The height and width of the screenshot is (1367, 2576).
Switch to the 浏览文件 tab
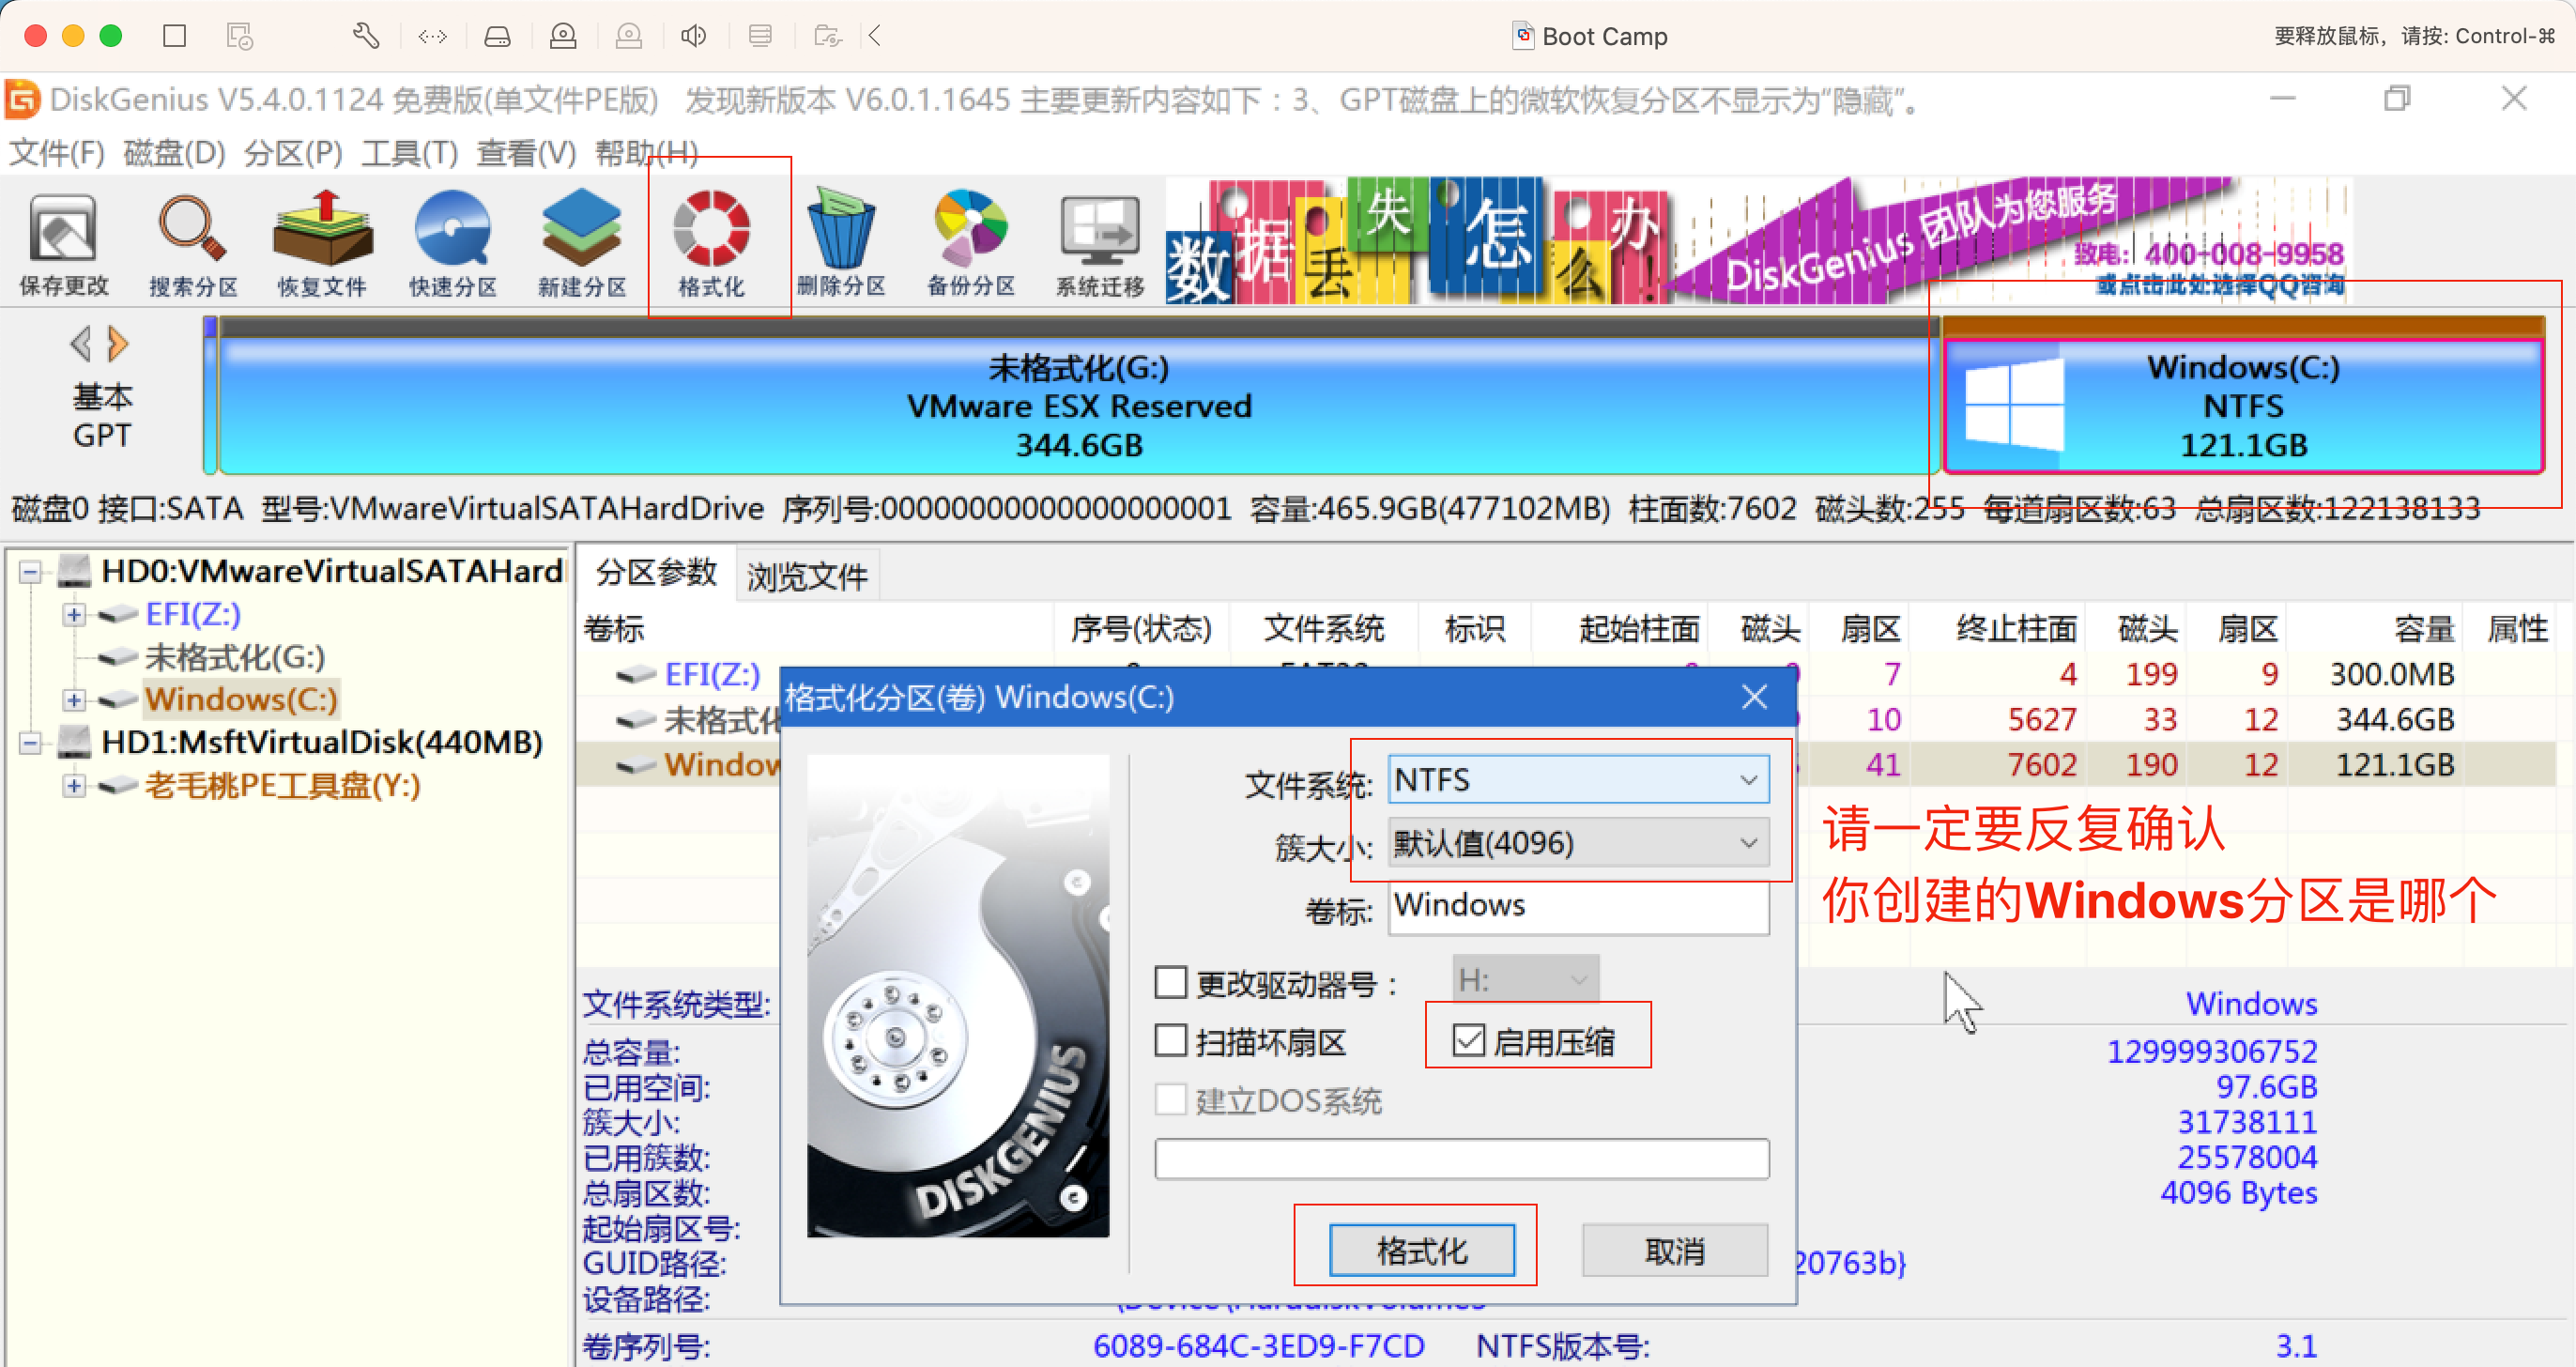(807, 576)
